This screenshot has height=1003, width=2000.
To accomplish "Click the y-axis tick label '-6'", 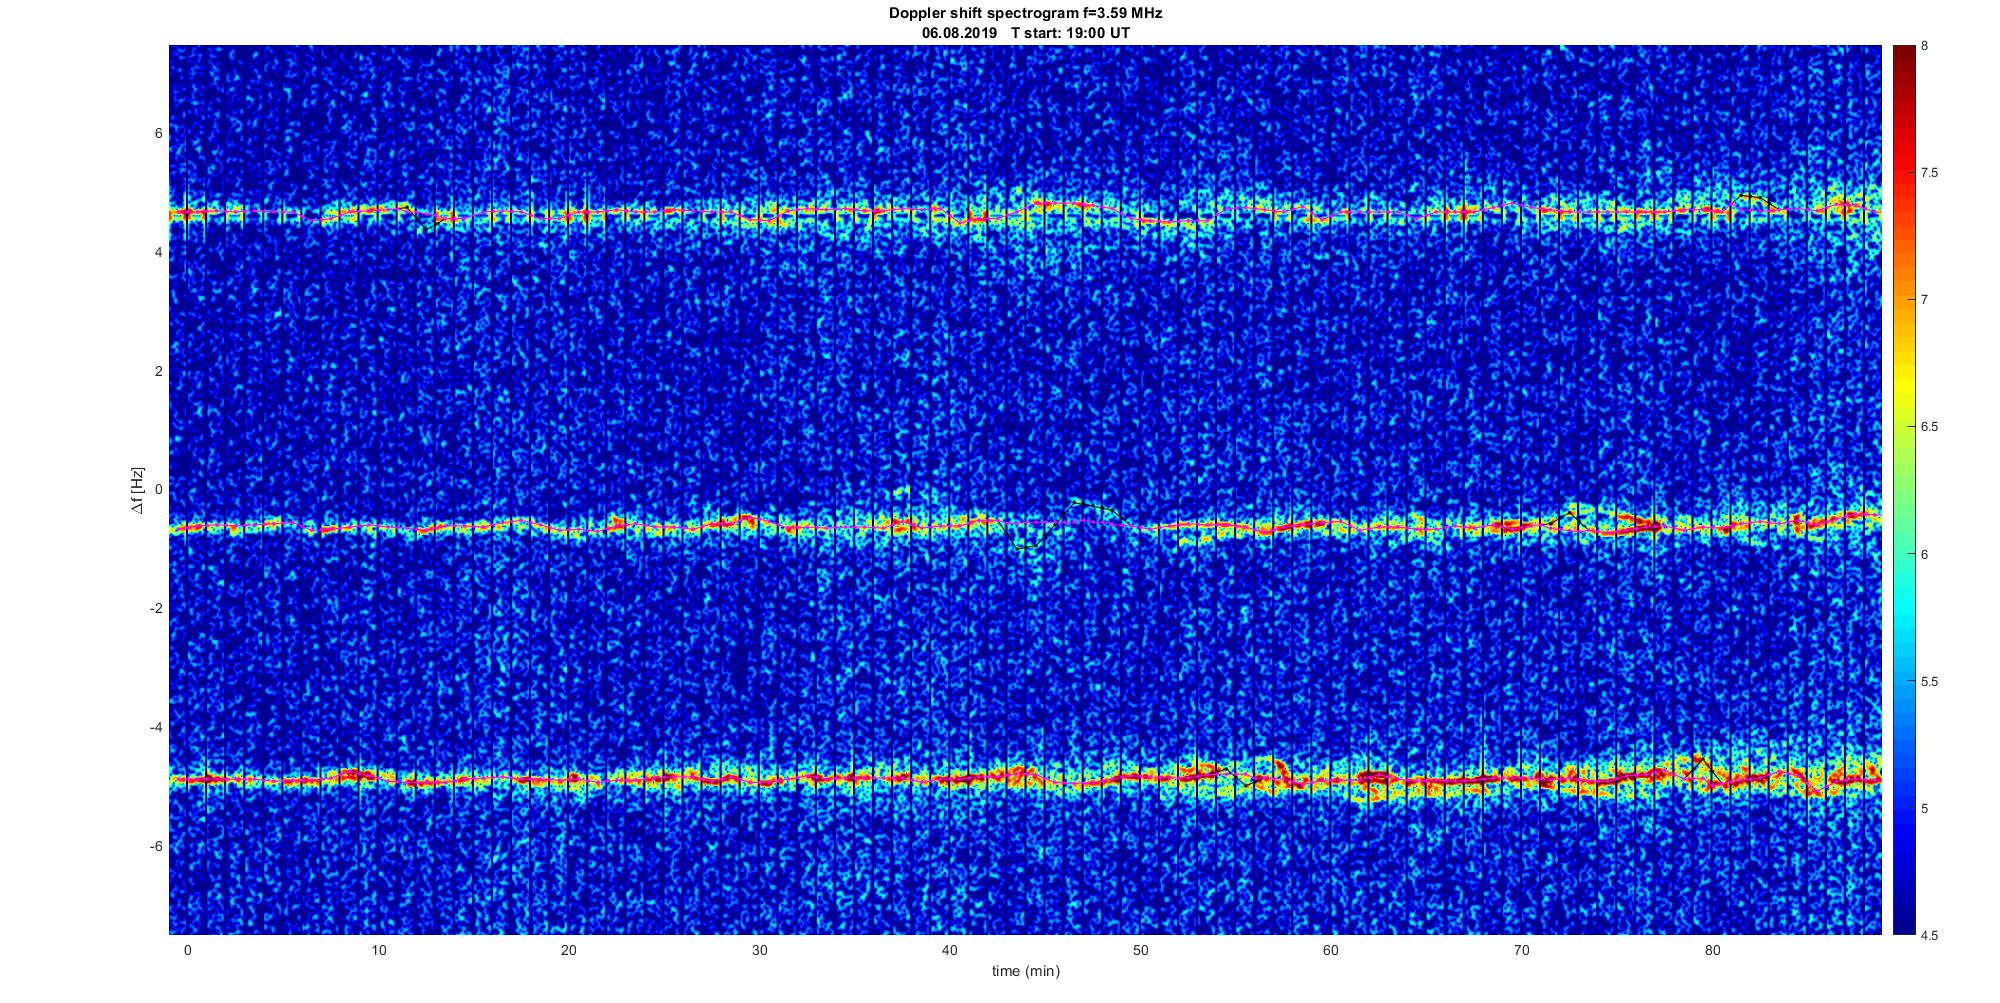I will pyautogui.click(x=157, y=846).
